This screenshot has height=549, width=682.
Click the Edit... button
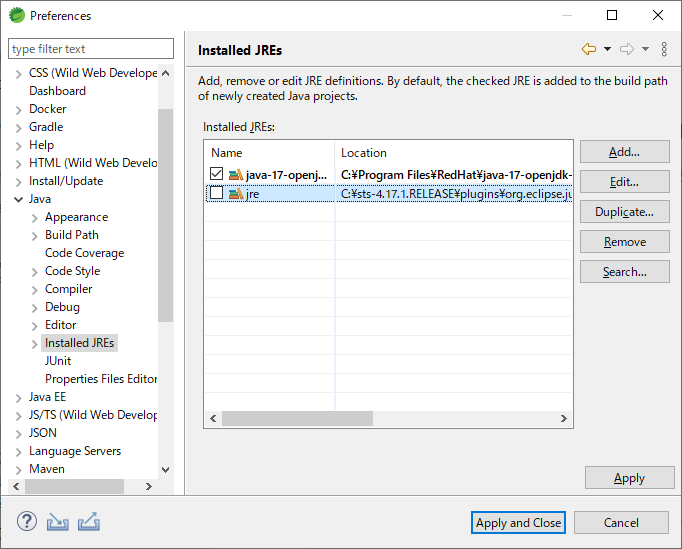[625, 182]
